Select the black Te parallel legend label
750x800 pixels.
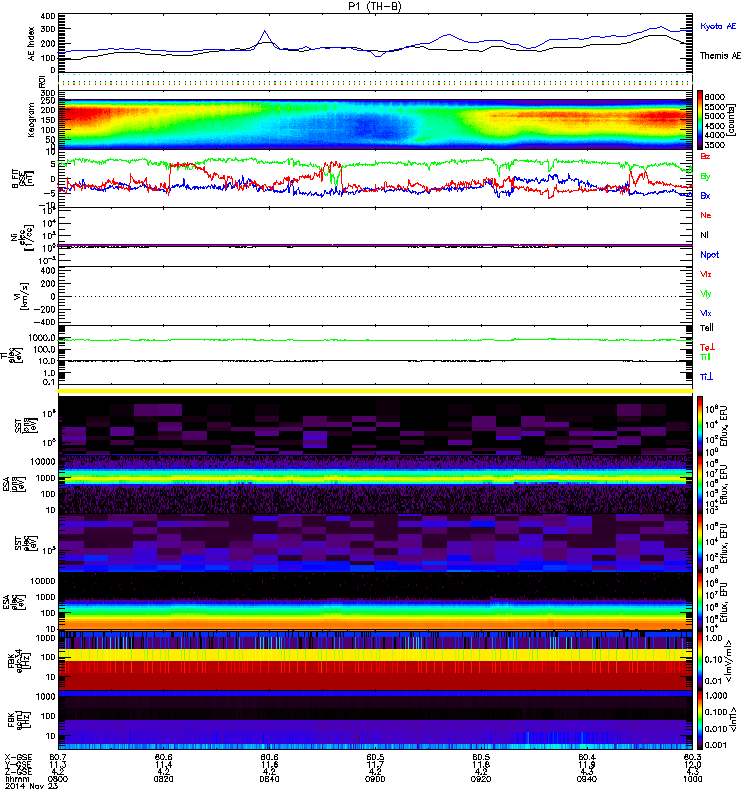coord(707,328)
